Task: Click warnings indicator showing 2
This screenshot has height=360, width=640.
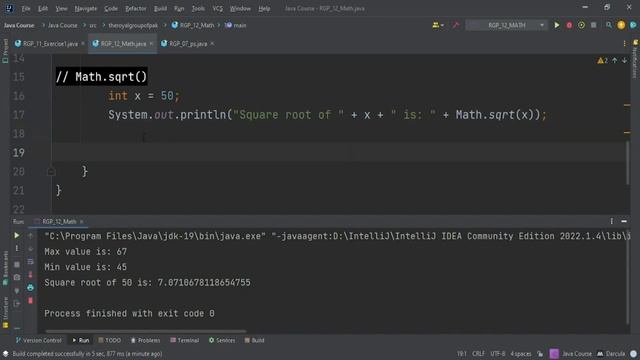Action: point(602,61)
